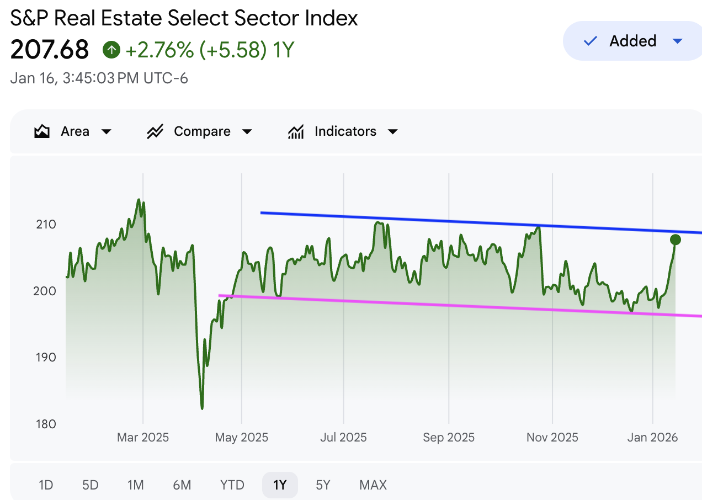Click the Compare lines icon
This screenshot has width=702, height=500.
pyautogui.click(x=155, y=132)
